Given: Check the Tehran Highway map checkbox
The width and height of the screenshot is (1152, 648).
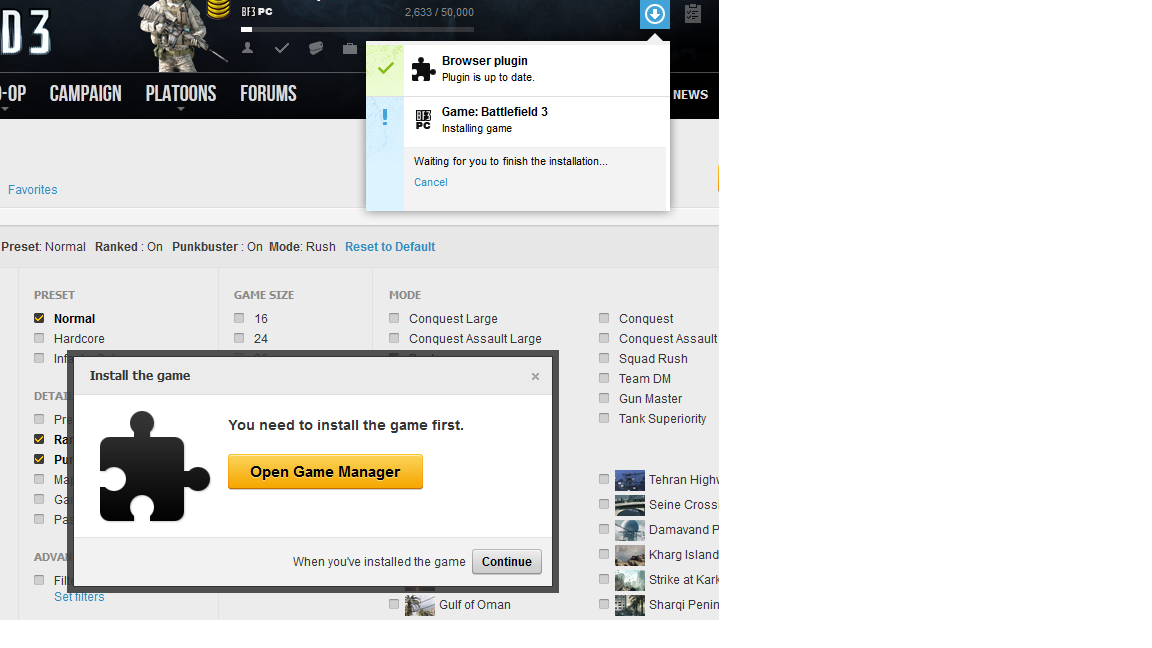Looking at the screenshot, I should [x=604, y=479].
